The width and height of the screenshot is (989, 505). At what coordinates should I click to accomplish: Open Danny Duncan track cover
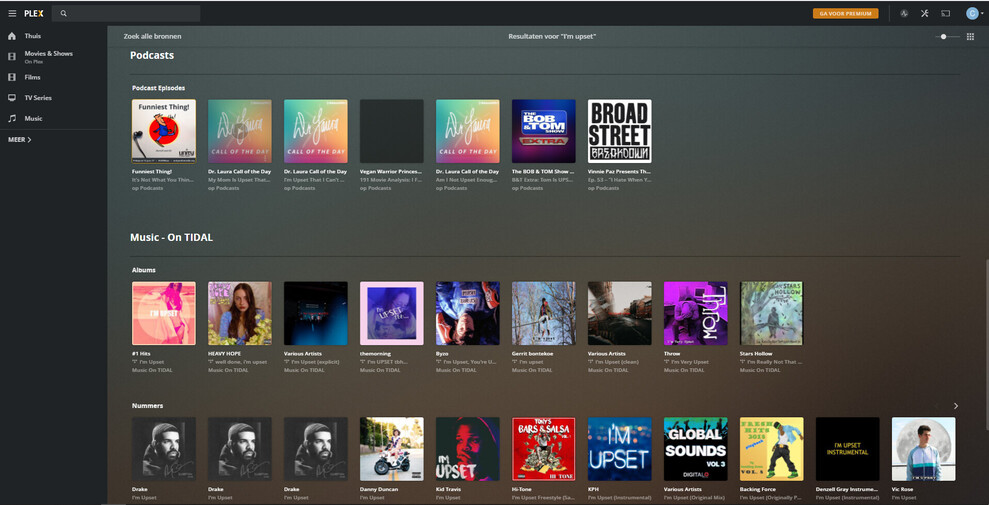(392, 449)
